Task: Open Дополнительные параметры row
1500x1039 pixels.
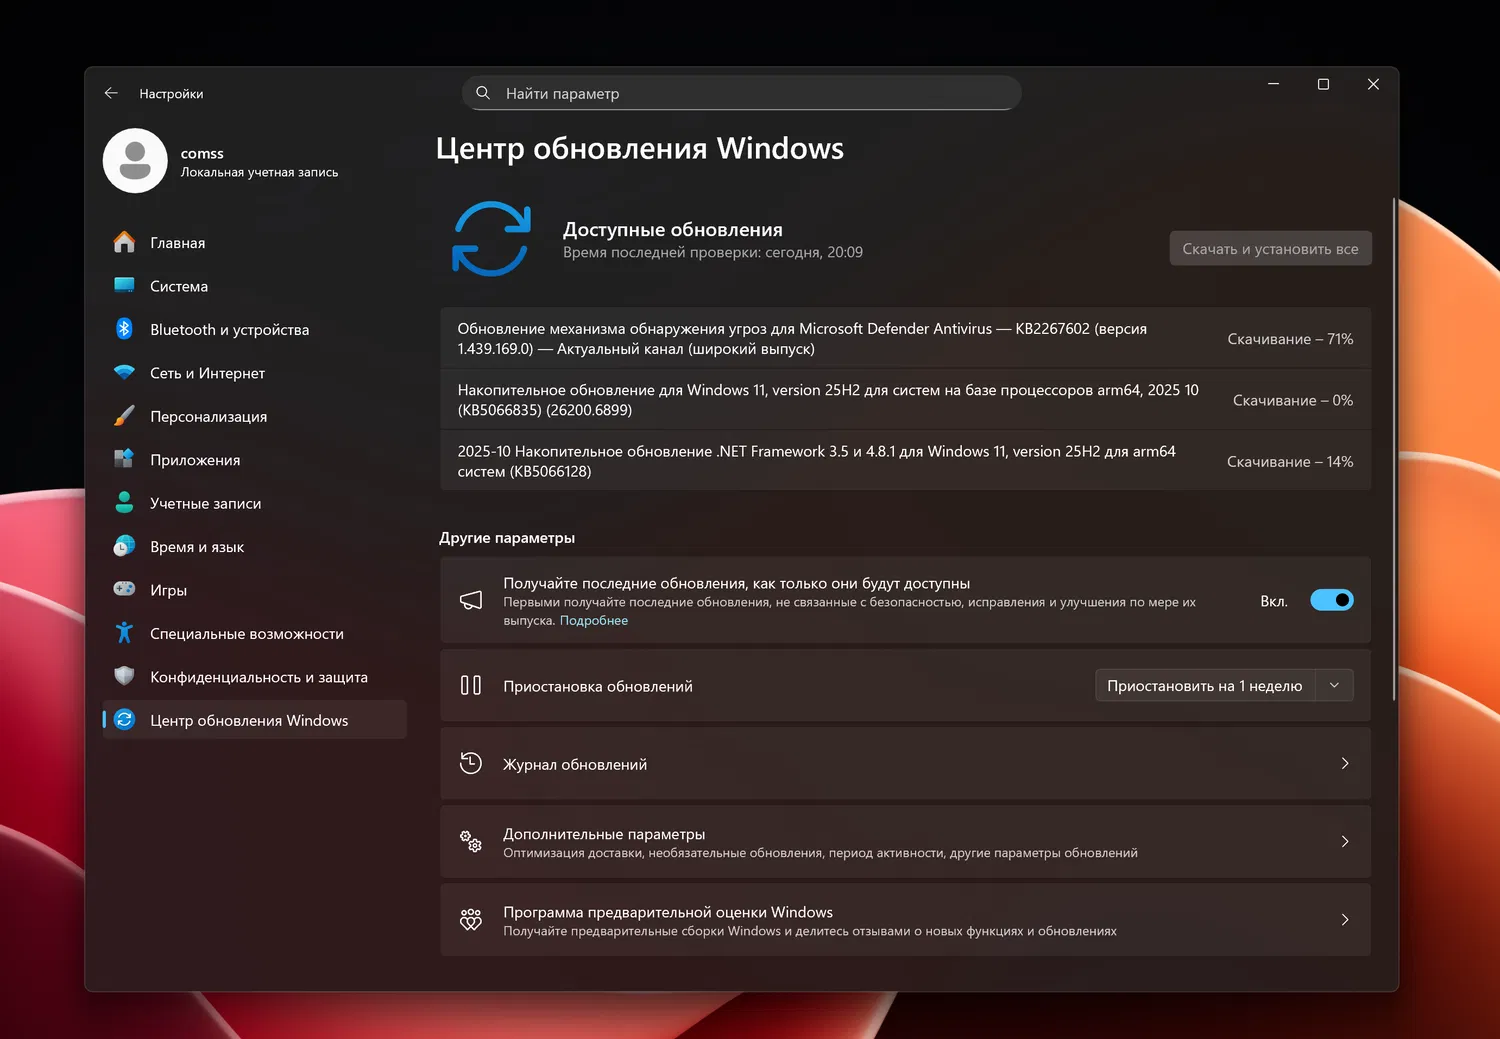Action: click(x=905, y=841)
